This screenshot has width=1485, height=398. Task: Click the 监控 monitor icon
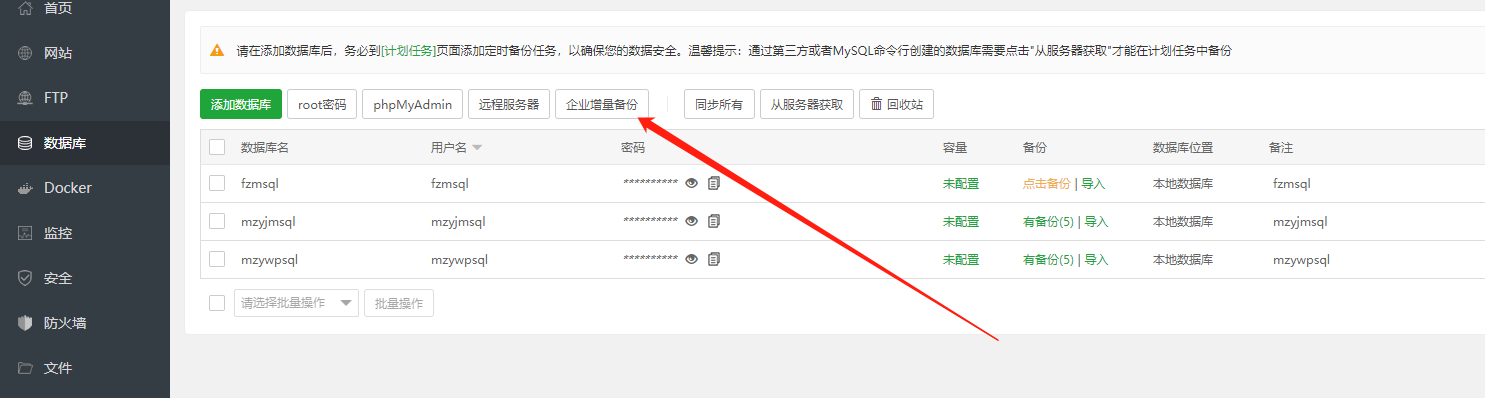click(25, 233)
